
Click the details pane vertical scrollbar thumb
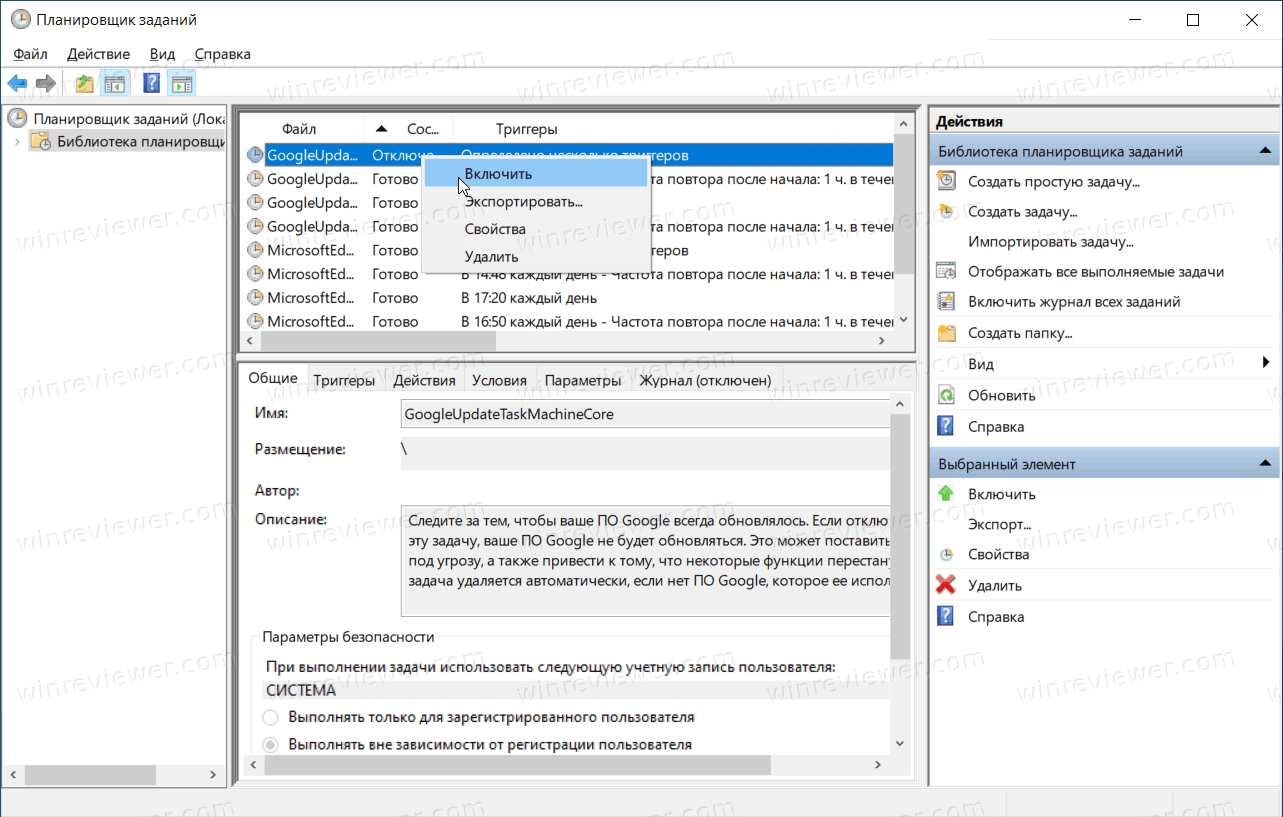pos(899,536)
